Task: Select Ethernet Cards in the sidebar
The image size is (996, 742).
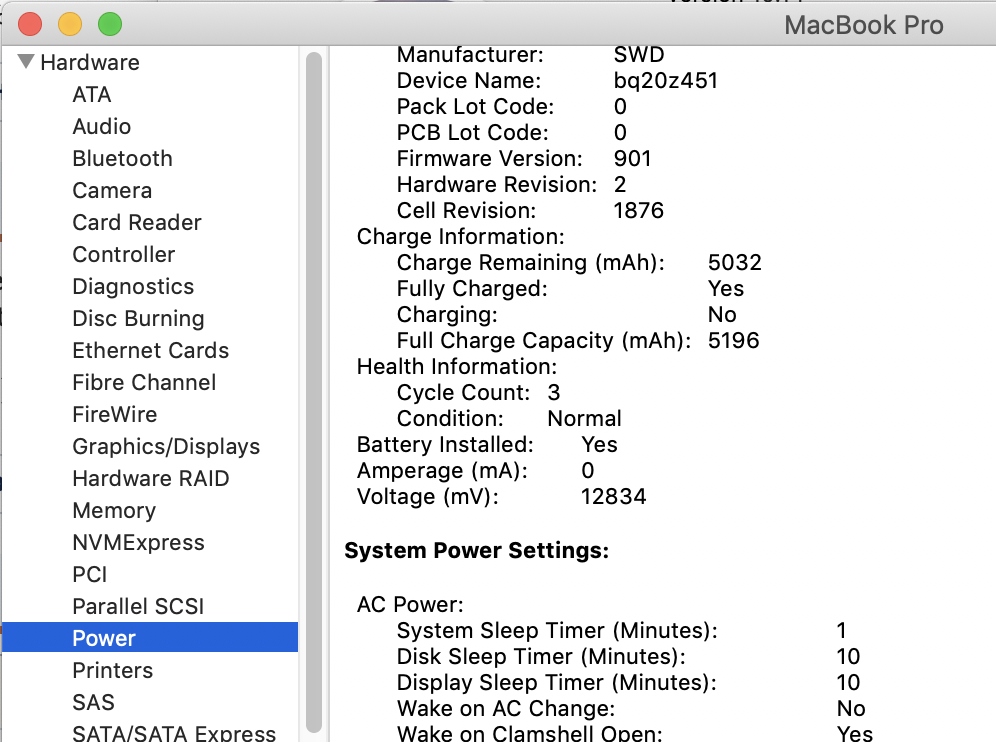Action: point(150,351)
